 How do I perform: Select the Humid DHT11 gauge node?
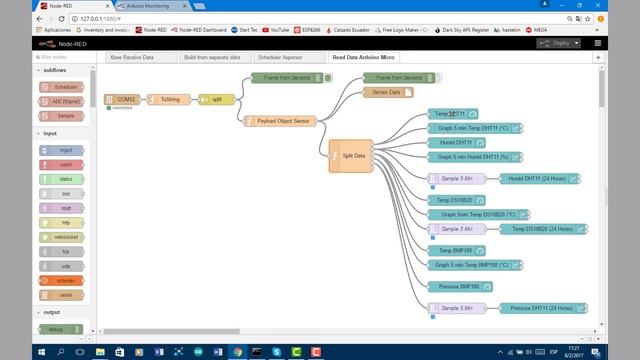[x=456, y=143]
